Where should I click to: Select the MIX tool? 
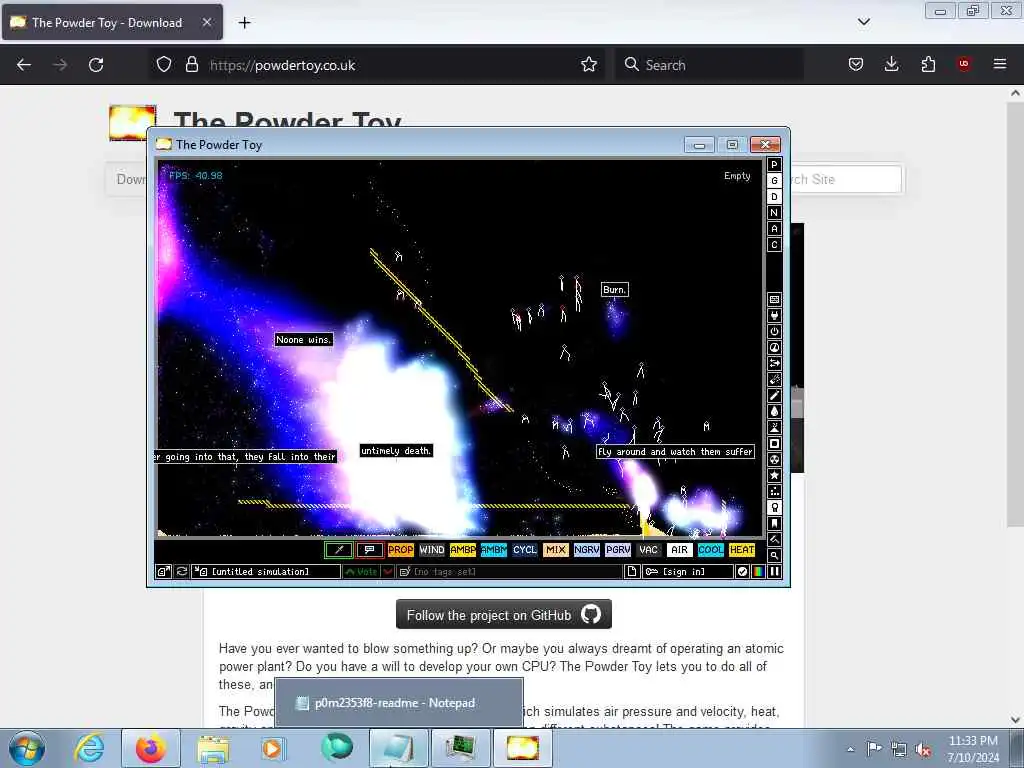tap(556, 550)
